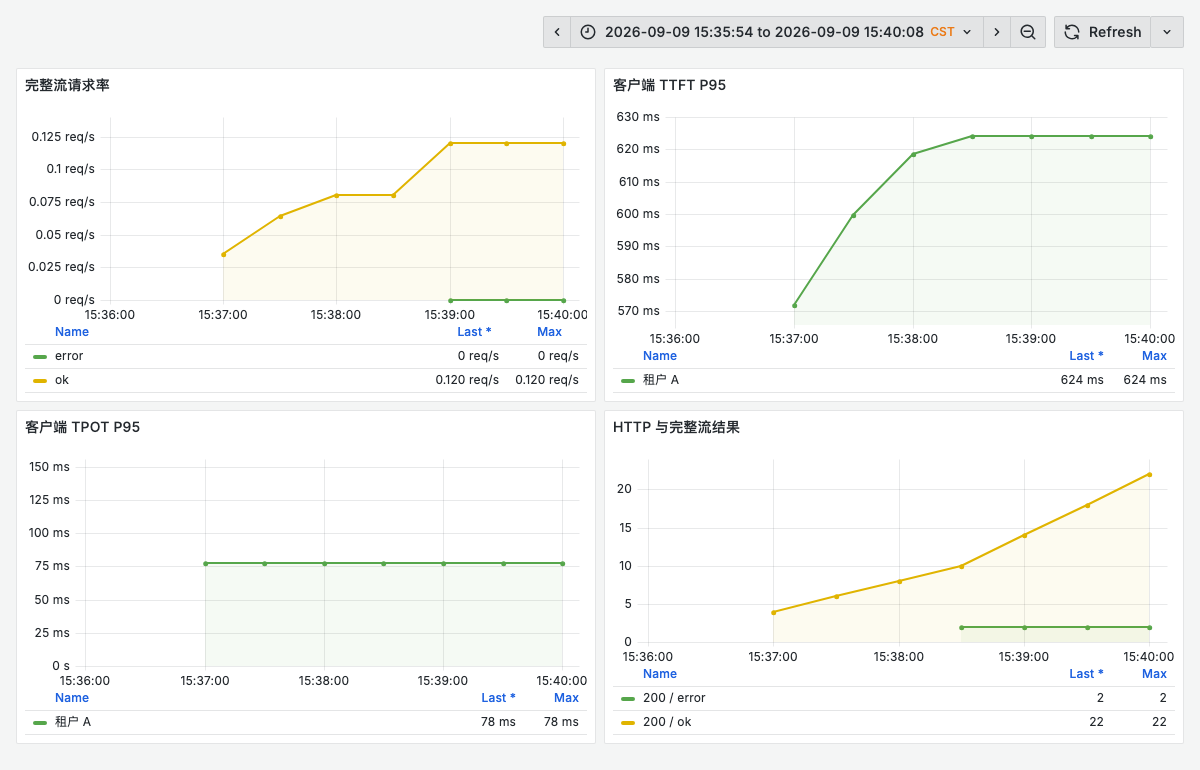This screenshot has width=1200, height=770.
Task: Click green swatch of TTFT 租户 A legend
Action: (x=628, y=380)
